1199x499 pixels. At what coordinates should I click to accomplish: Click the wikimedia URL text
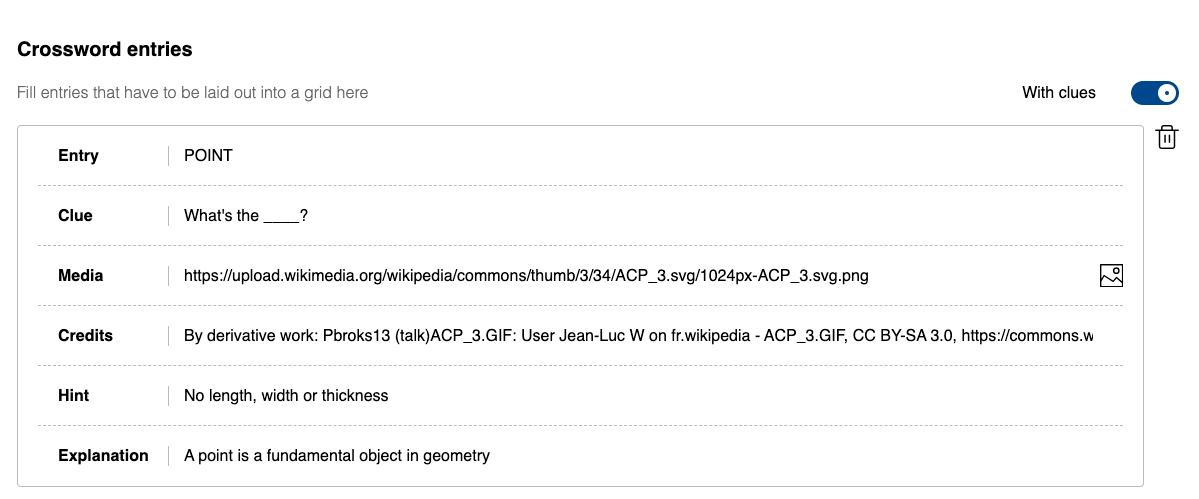(526, 276)
